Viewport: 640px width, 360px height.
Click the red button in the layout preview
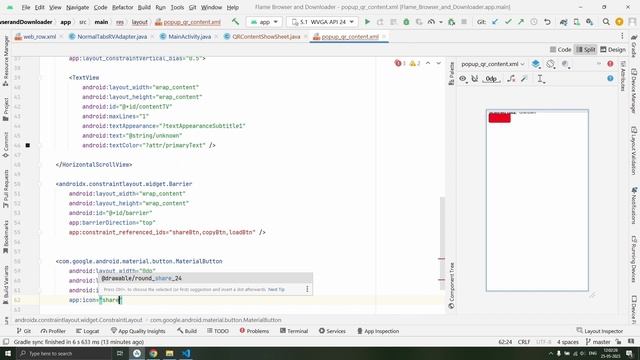click(x=500, y=118)
